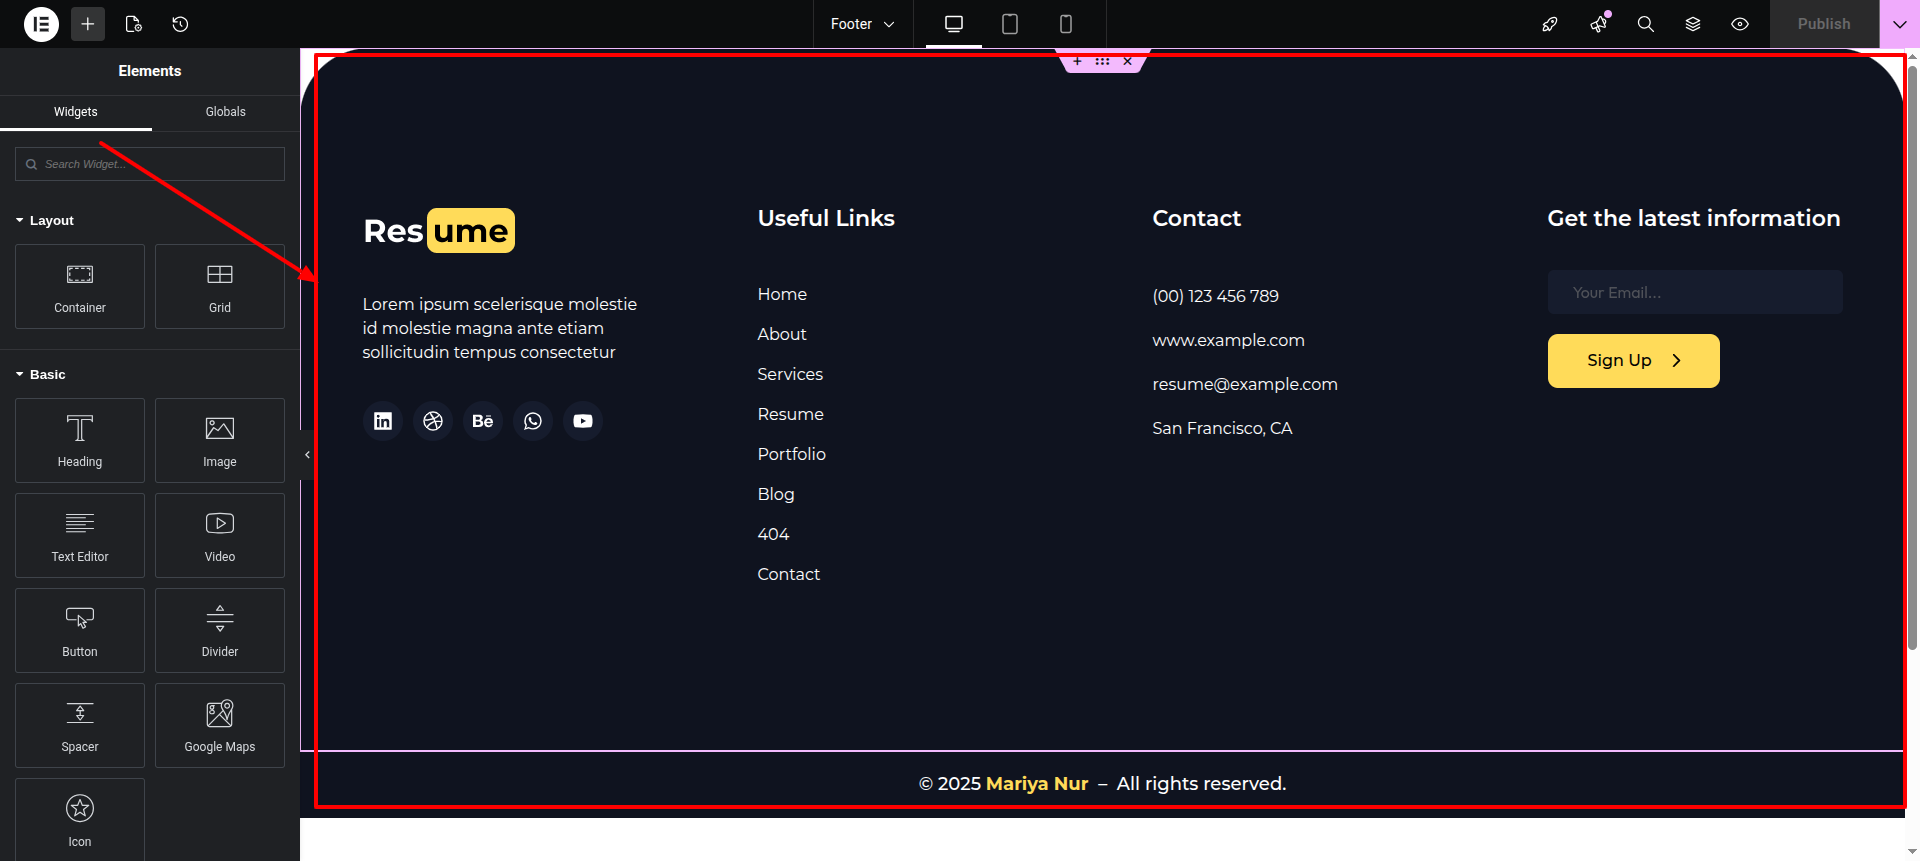Toggle the preview eye icon
Viewport: 1920px width, 861px height.
[x=1740, y=24]
